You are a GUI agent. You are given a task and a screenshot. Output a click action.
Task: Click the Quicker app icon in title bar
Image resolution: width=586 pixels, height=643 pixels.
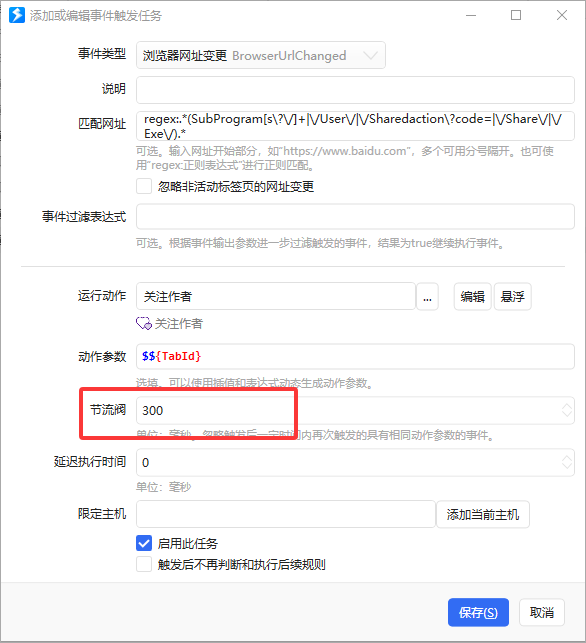[17, 16]
